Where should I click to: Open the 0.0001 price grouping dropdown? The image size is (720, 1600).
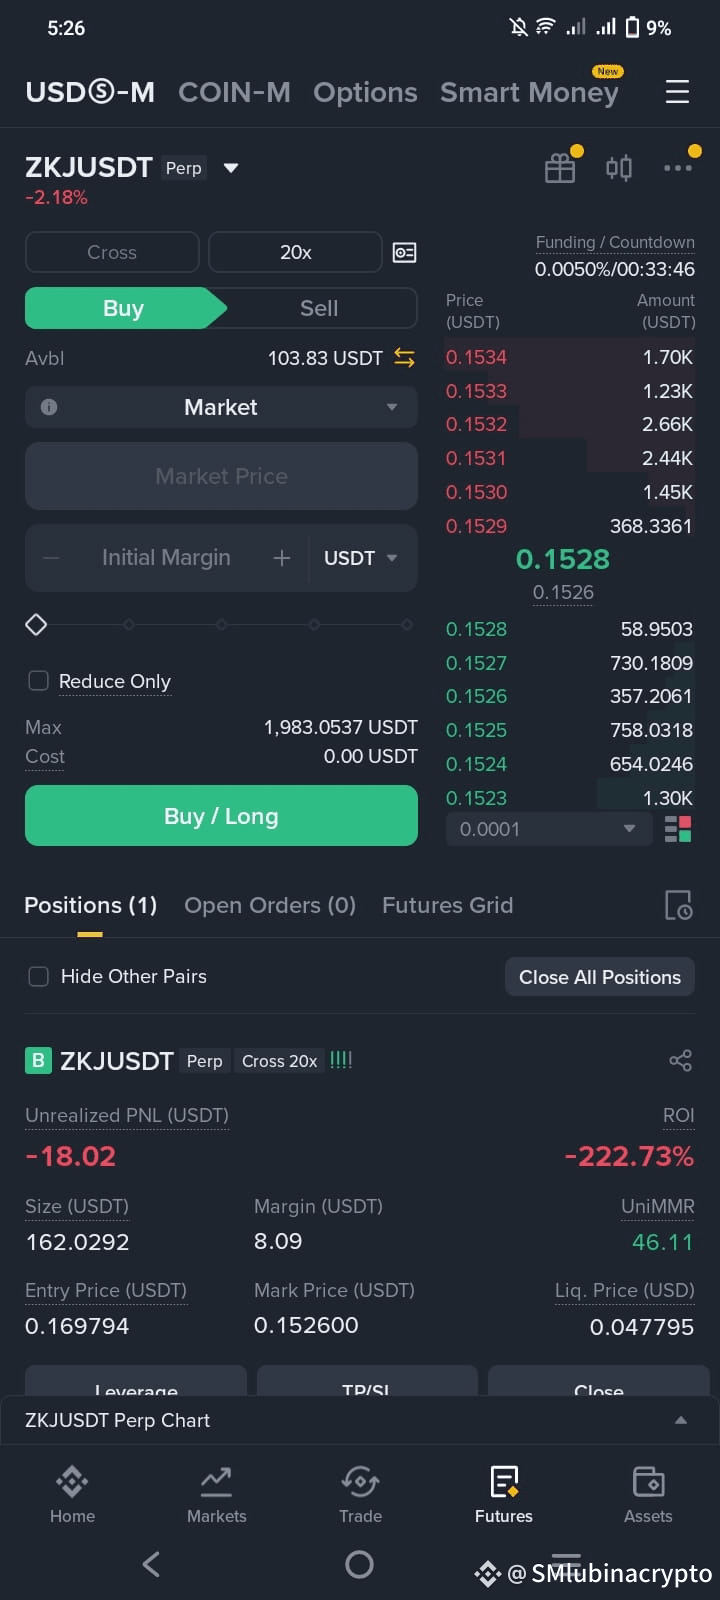coord(548,829)
